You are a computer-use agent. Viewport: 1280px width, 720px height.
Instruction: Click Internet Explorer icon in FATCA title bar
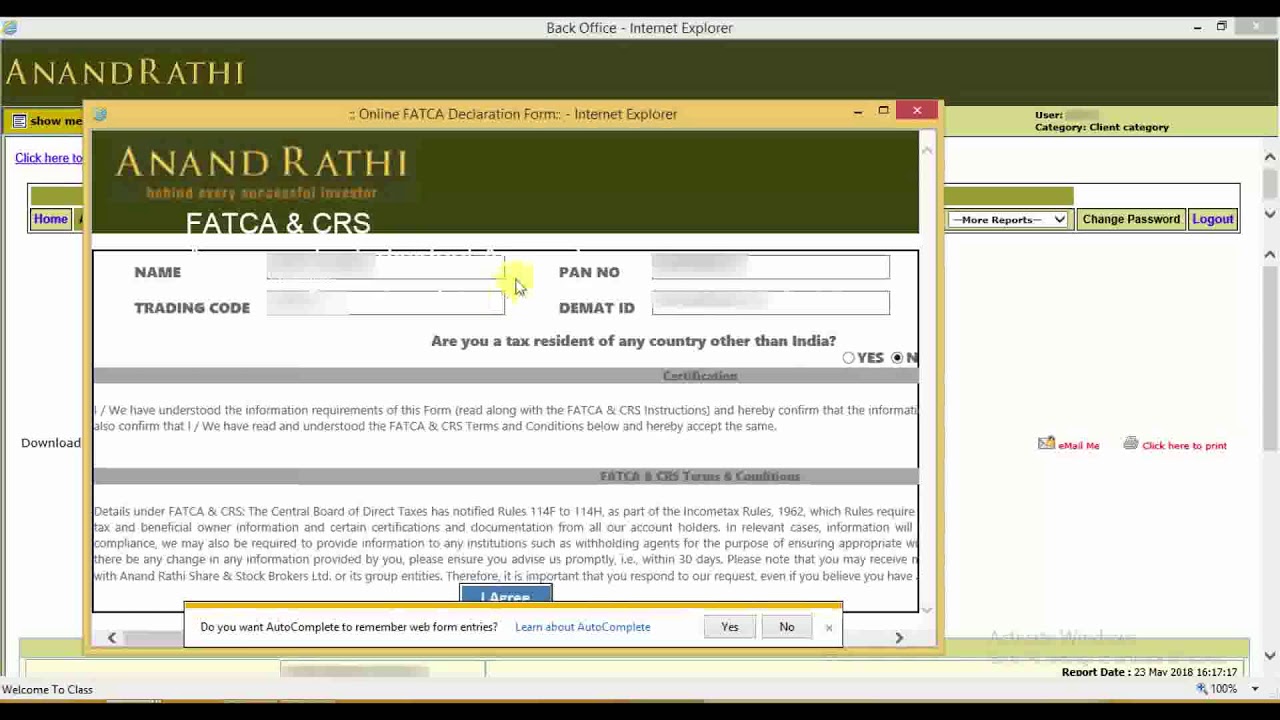(x=100, y=115)
